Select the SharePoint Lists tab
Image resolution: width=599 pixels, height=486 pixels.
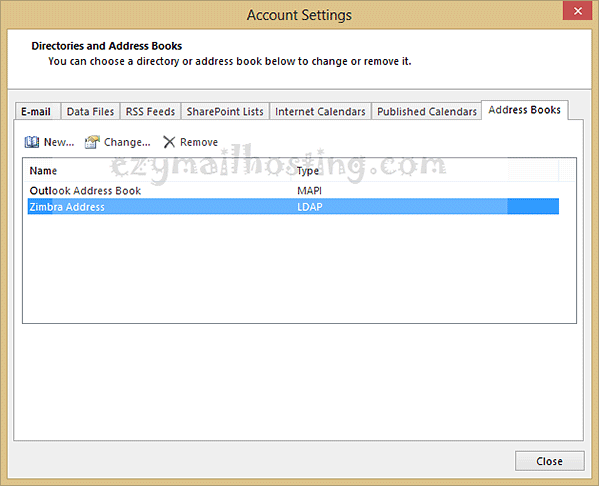[x=225, y=112]
